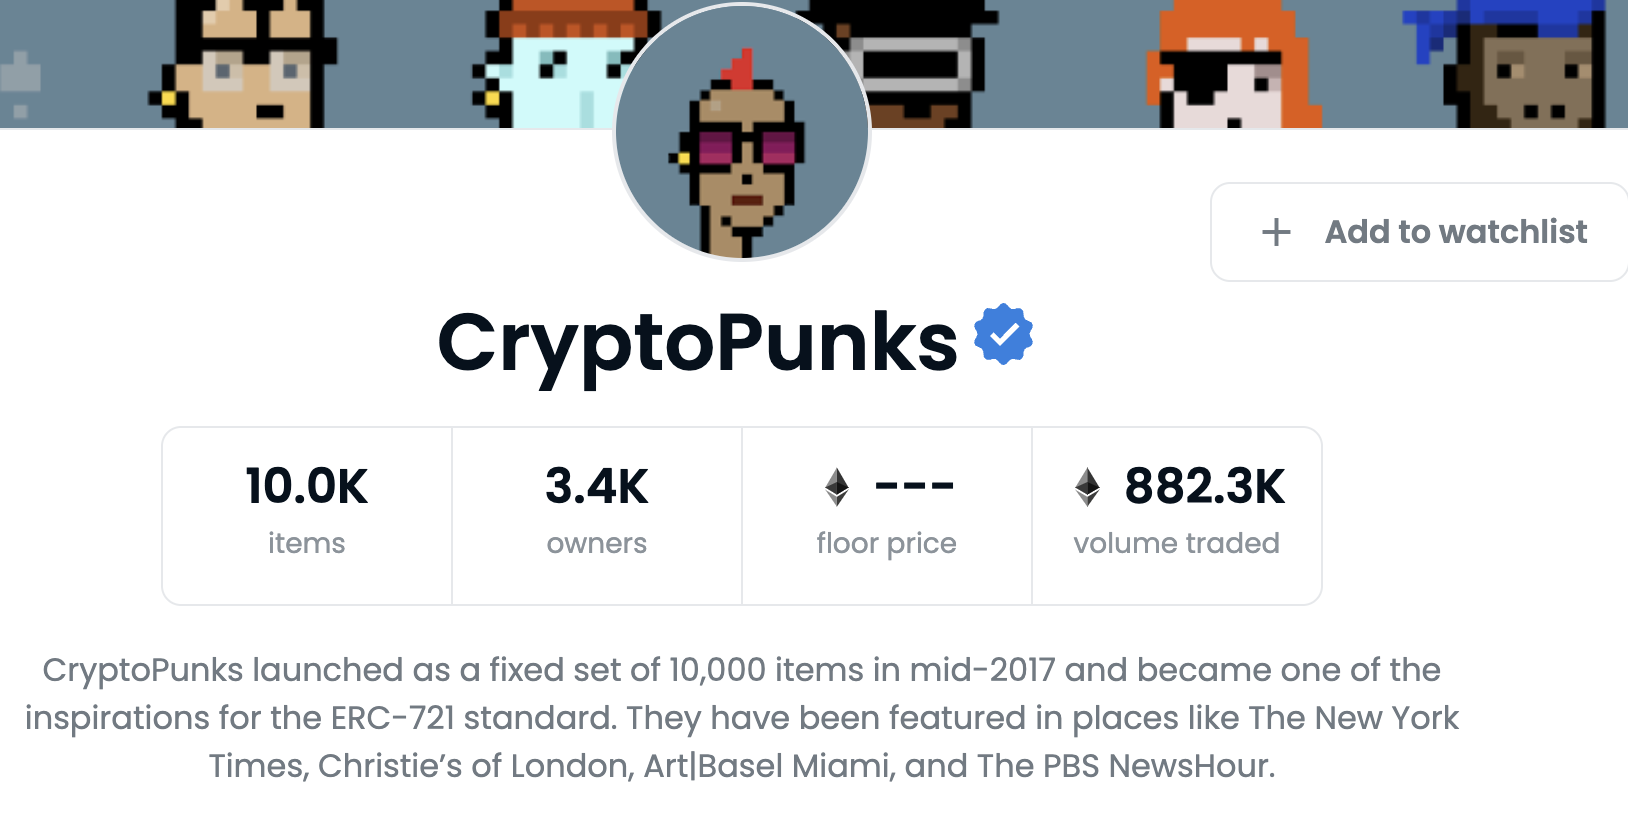The height and width of the screenshot is (840, 1628).
Task: Click the Ethereum icon beside 882.3K
Action: point(1087,487)
